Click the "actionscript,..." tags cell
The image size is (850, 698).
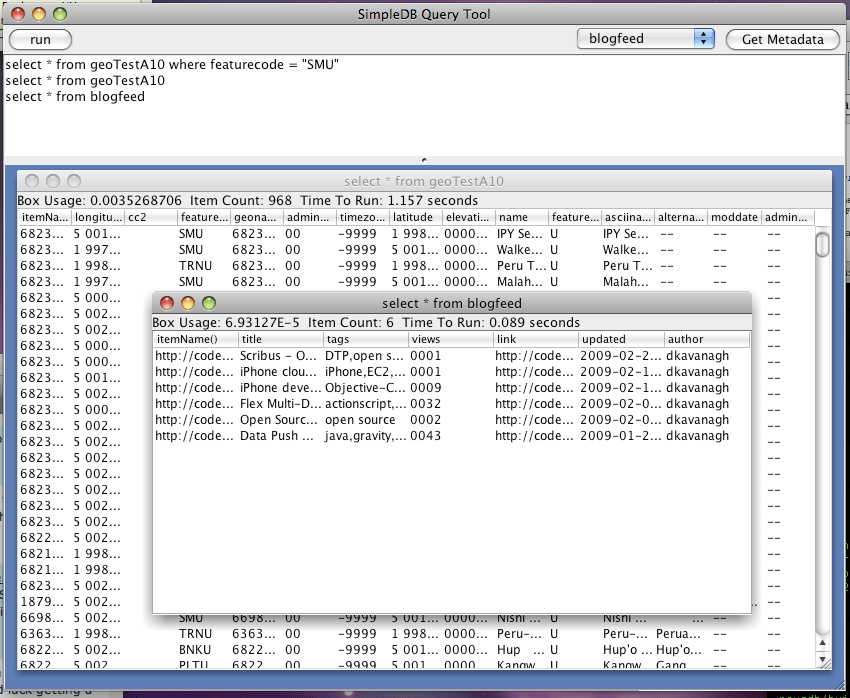(x=365, y=404)
